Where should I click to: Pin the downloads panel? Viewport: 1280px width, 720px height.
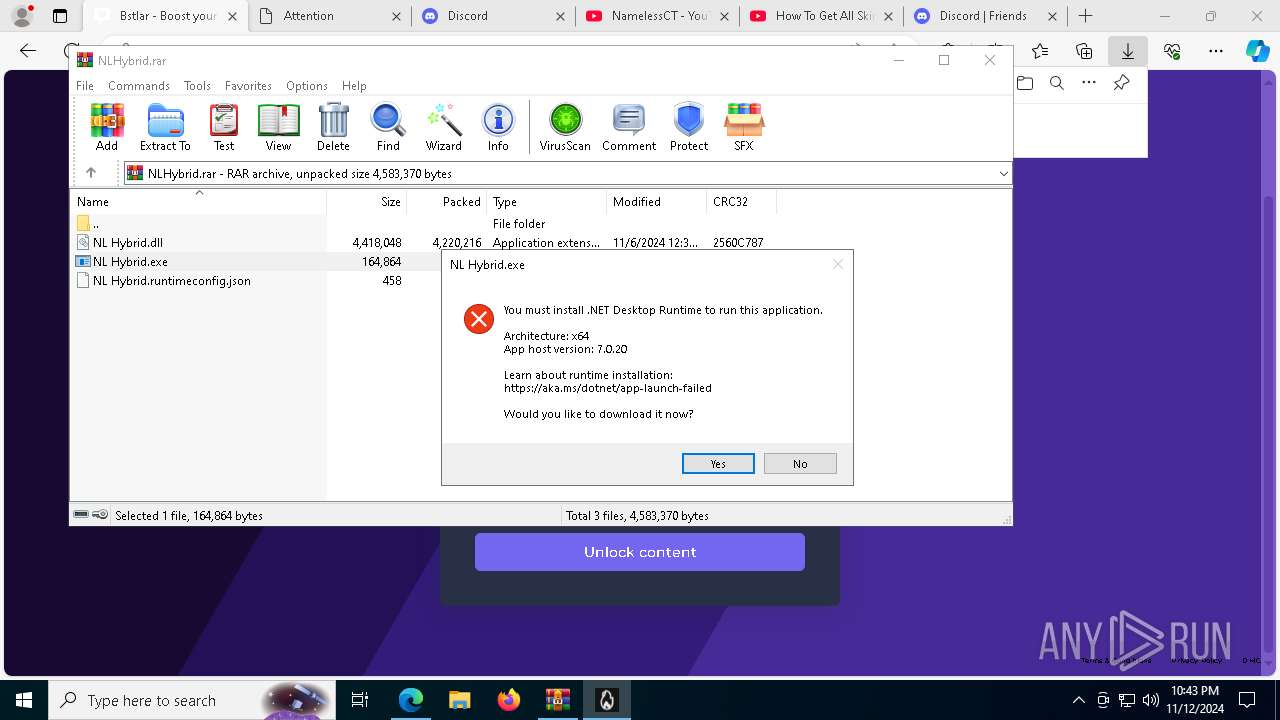pyautogui.click(x=1121, y=83)
